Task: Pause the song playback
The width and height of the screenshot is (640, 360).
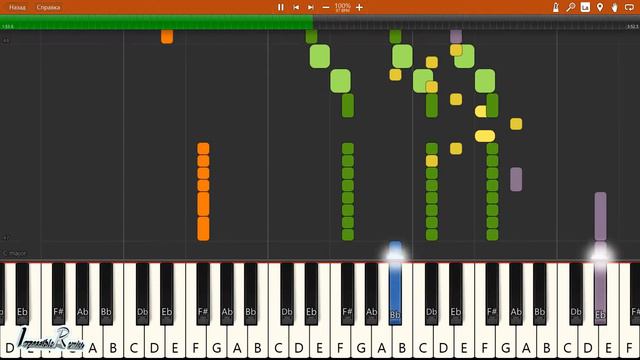Action: 281,7
